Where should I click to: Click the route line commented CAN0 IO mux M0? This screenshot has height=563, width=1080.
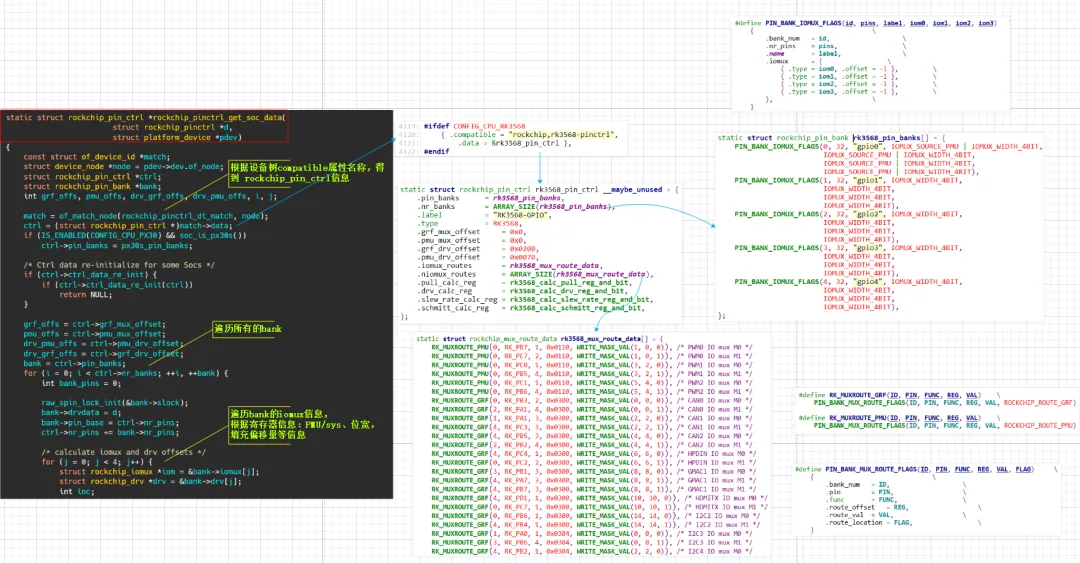point(592,400)
